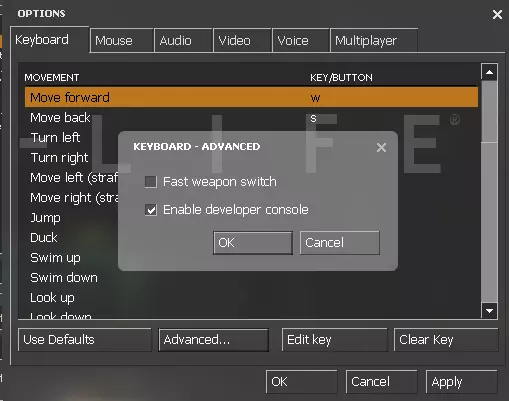Open the Multiplayer tab
Screen dimensions: 509x401
coord(374,40)
